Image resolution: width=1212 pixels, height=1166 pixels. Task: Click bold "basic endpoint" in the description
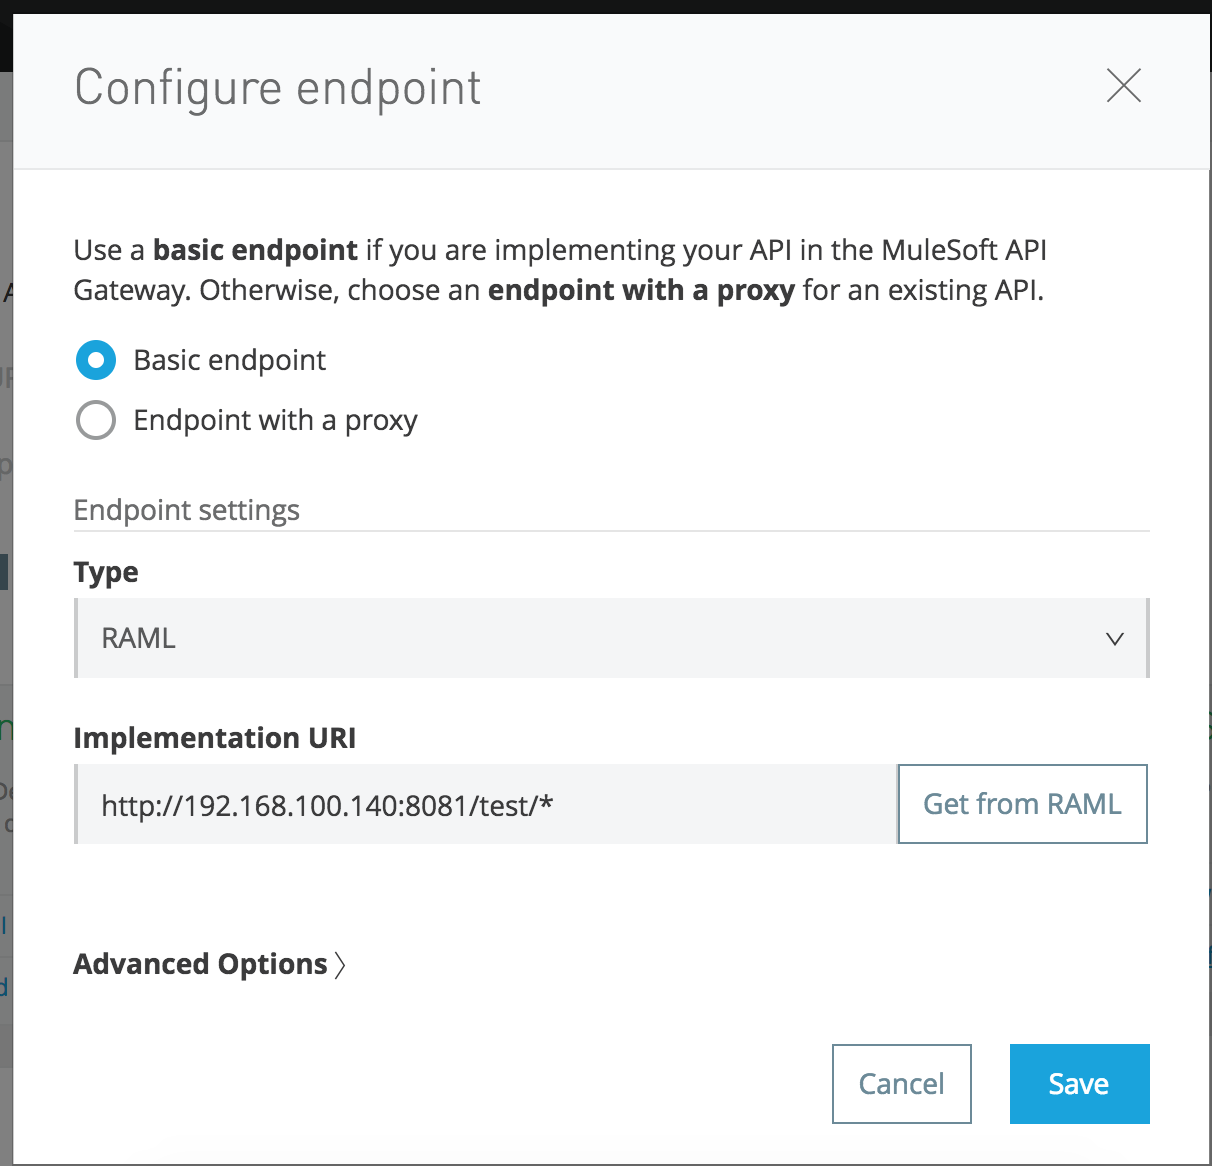[x=255, y=250]
